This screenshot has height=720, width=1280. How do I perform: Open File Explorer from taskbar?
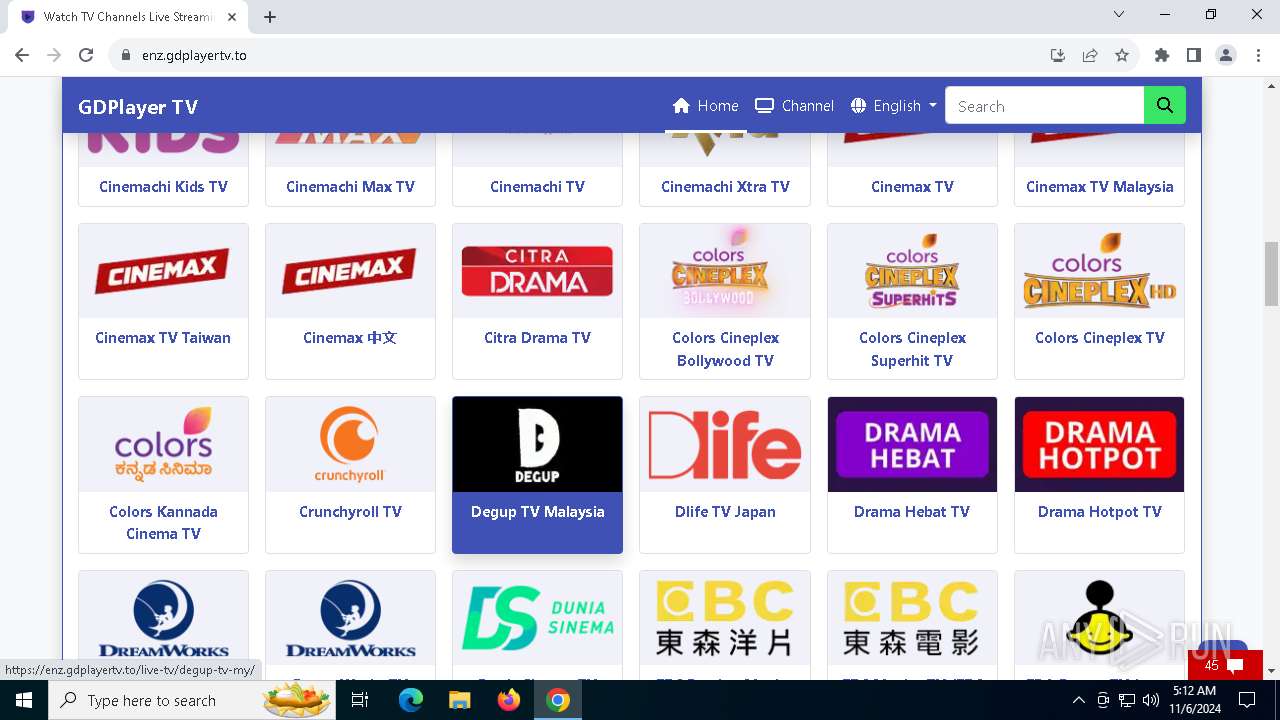point(460,700)
